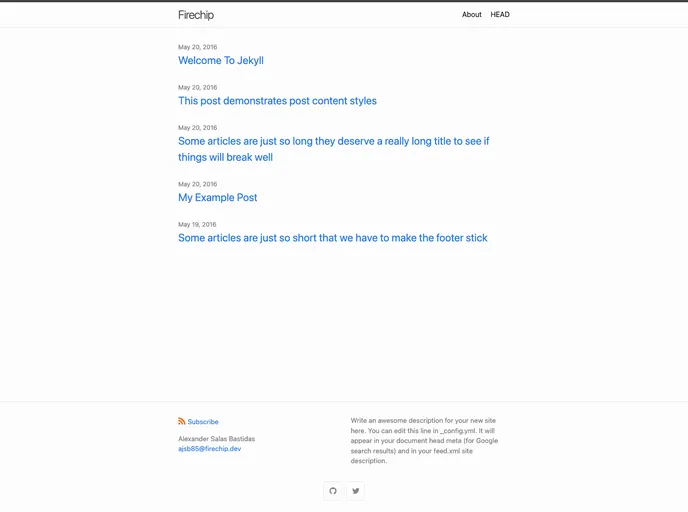Go to the Firechip site title

click(x=196, y=15)
